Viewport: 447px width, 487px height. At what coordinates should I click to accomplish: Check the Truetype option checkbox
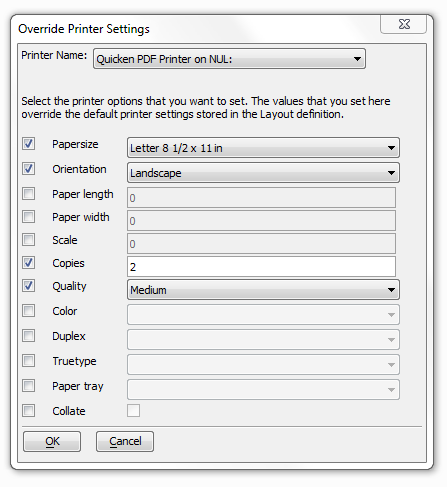(x=28, y=361)
